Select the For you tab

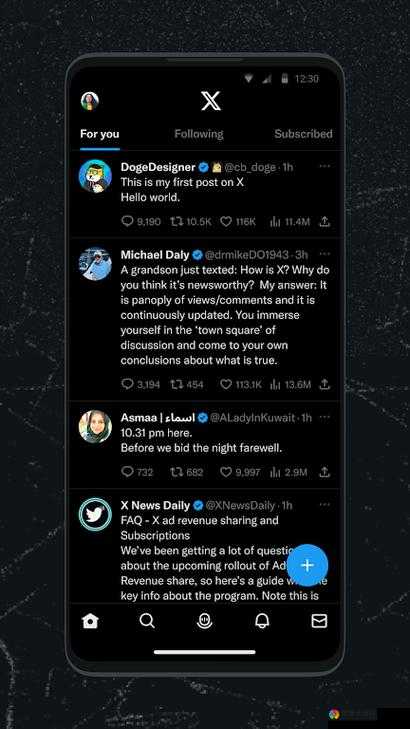[x=99, y=134]
